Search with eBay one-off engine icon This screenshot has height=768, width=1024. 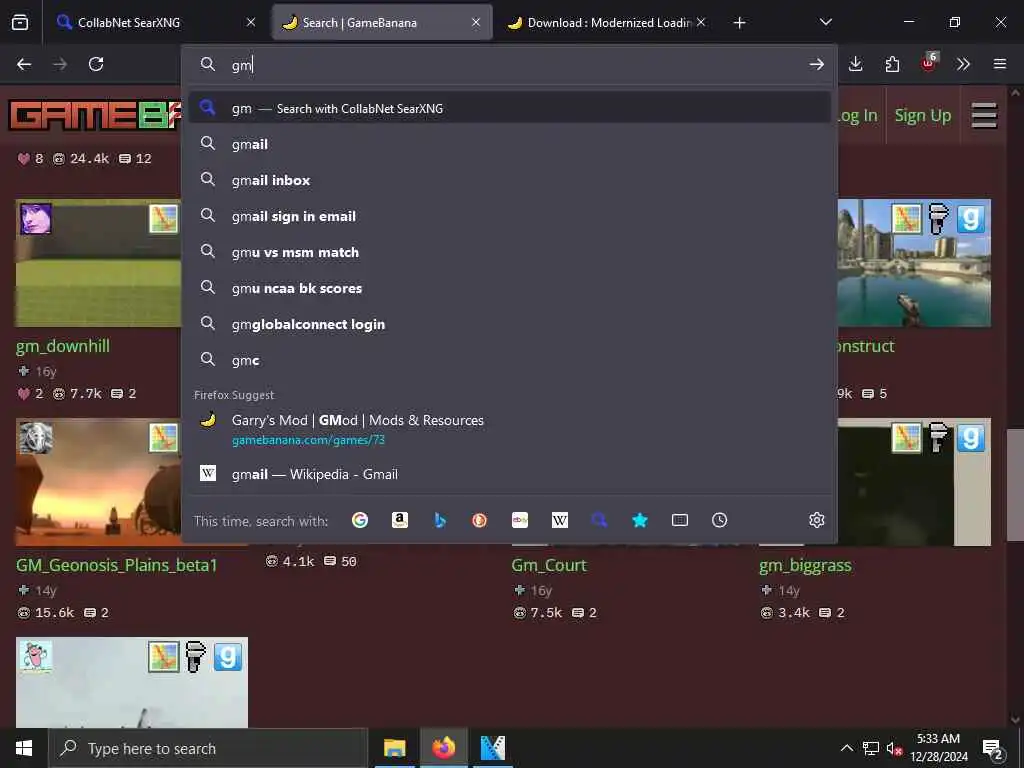tap(520, 520)
